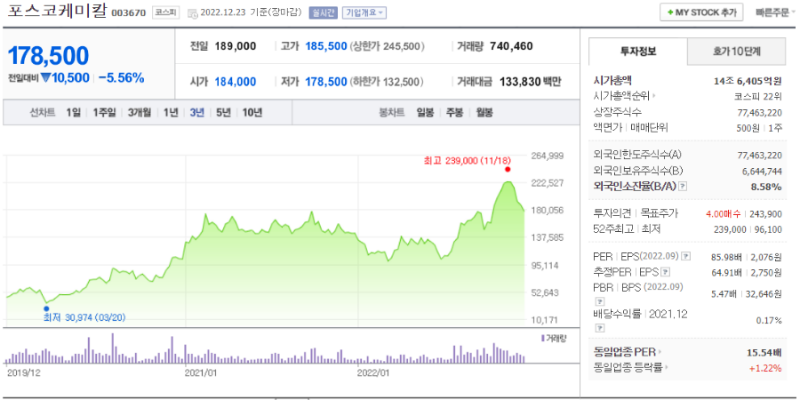
Task: Select the 1주일 line chart period
Action: [x=105, y=113]
